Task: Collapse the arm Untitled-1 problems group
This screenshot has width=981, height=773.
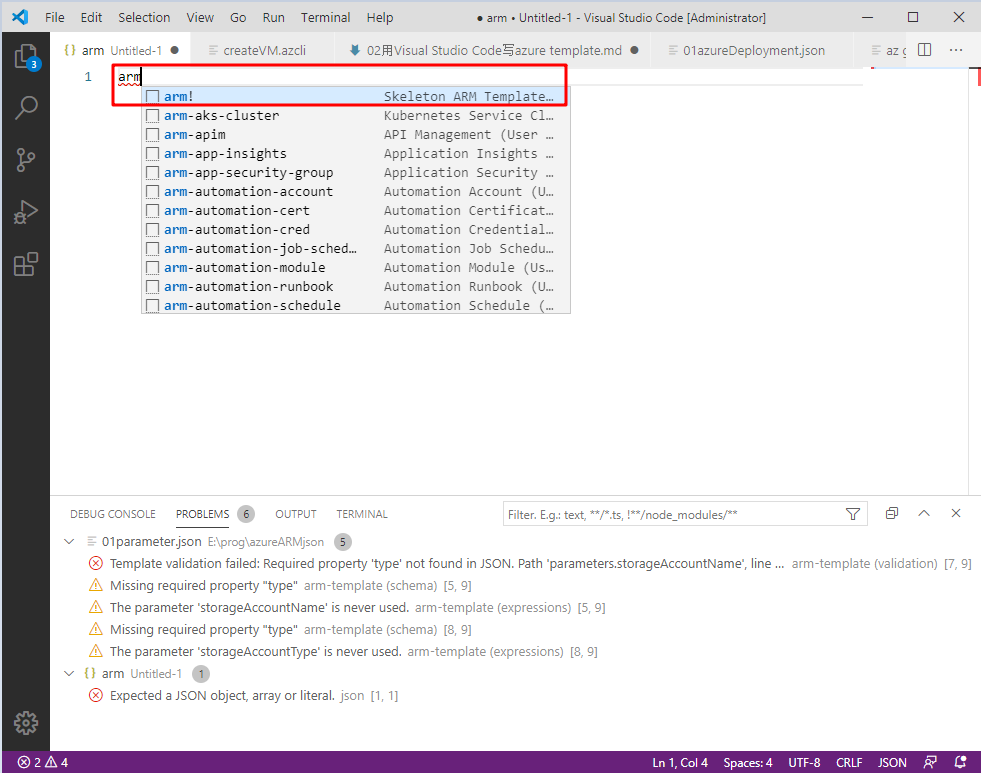Action: coord(69,674)
